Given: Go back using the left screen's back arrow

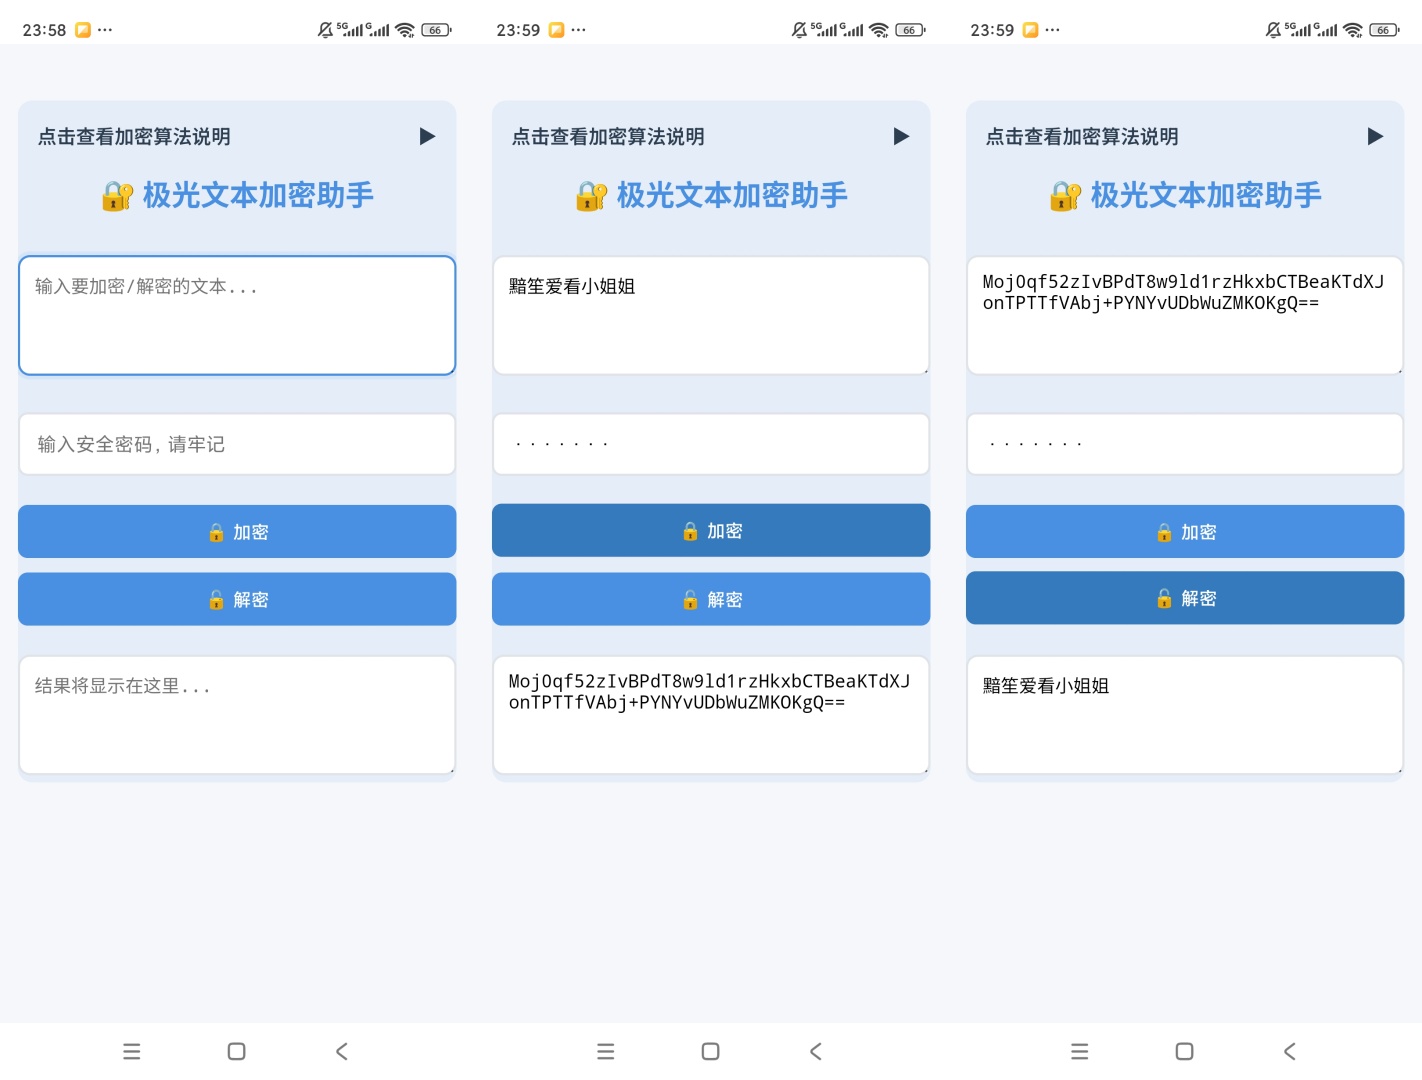Looking at the screenshot, I should (342, 1051).
